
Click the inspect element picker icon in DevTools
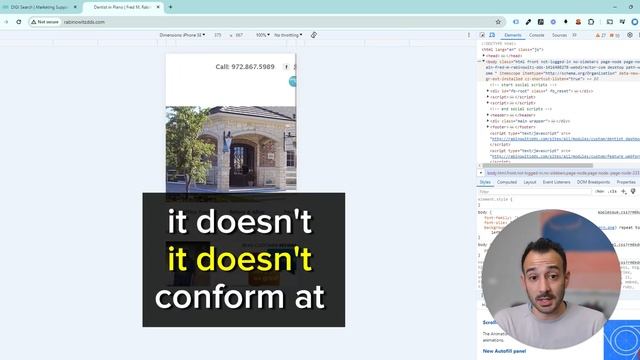[482, 35]
